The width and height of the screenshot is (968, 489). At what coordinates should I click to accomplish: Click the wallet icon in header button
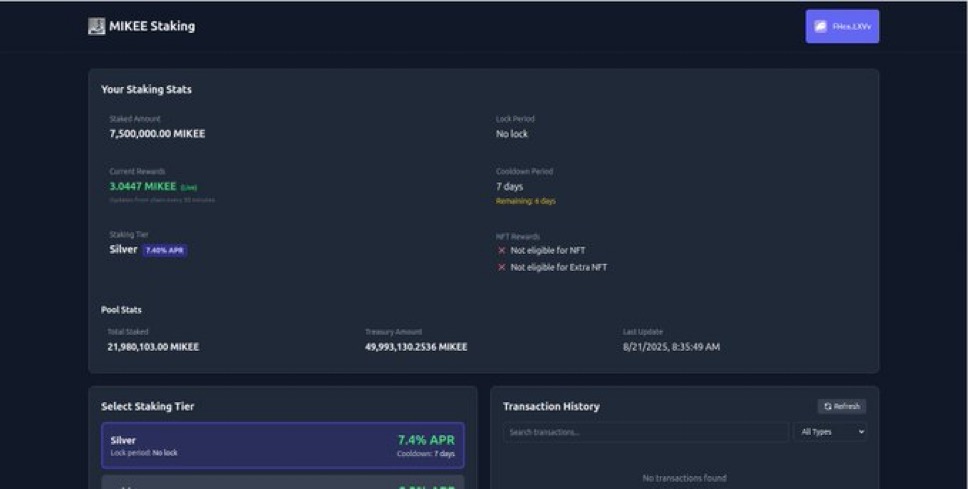tap(820, 27)
